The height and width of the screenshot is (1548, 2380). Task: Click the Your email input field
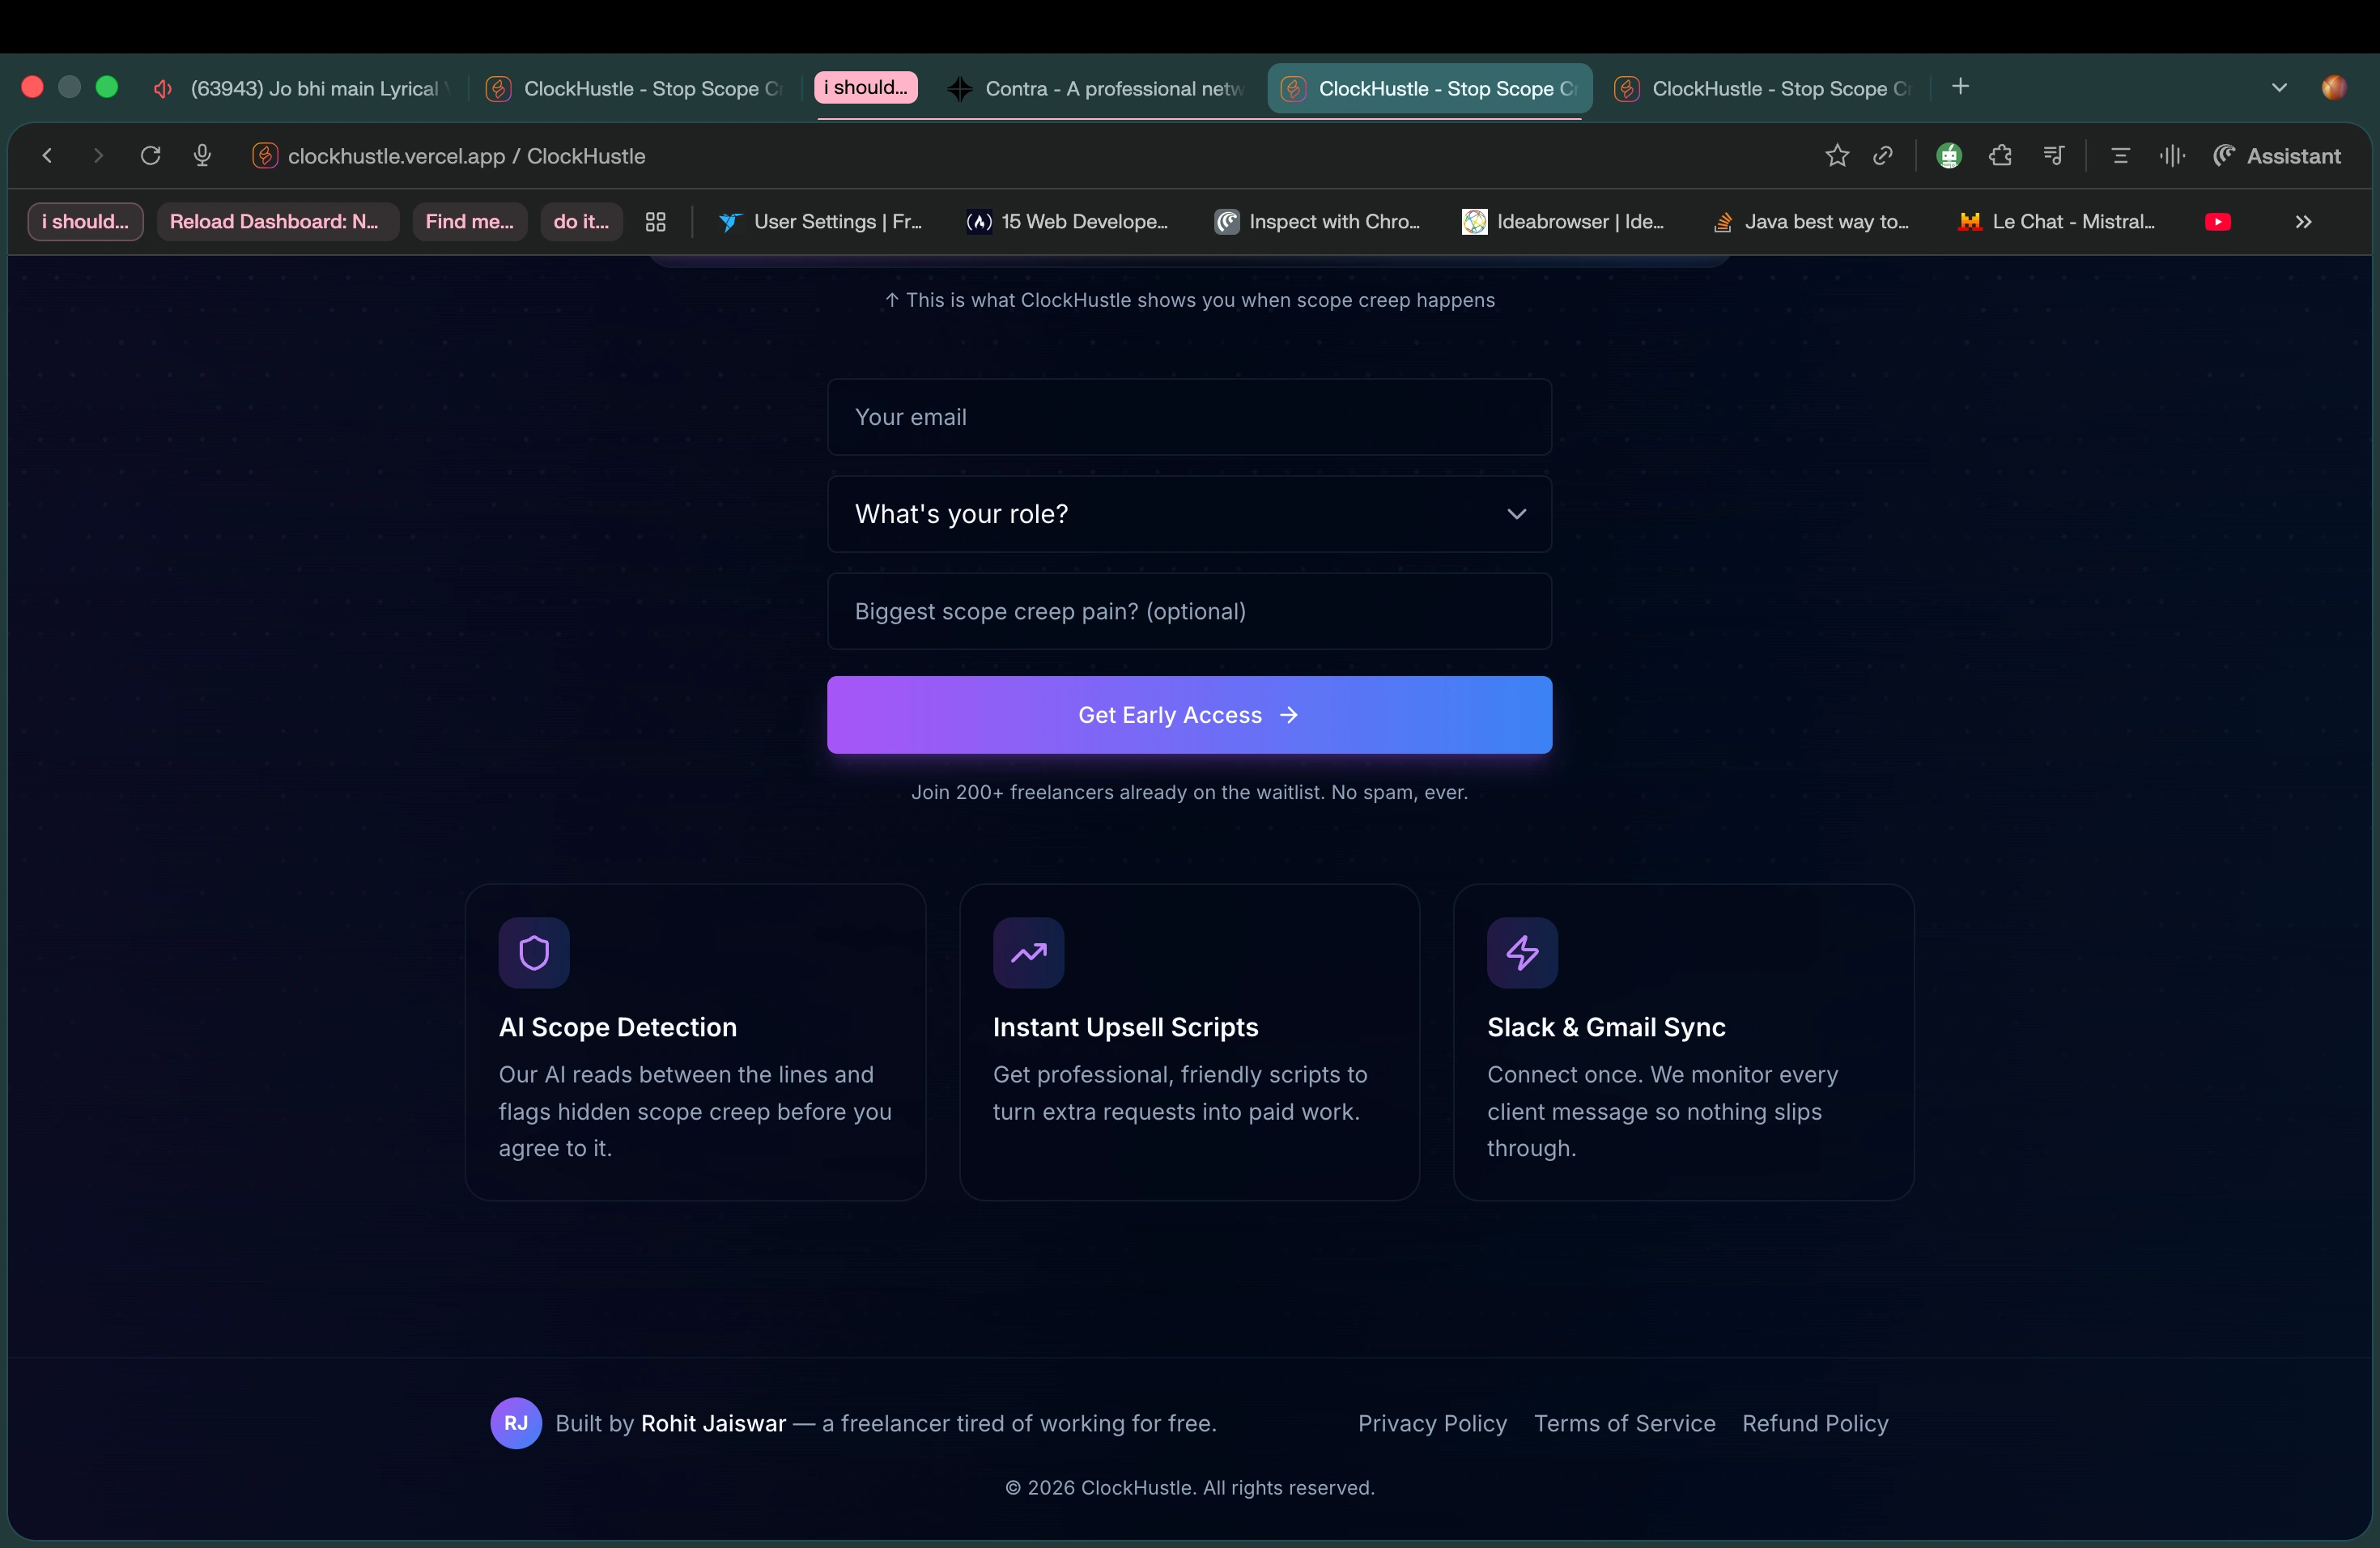tap(1189, 417)
